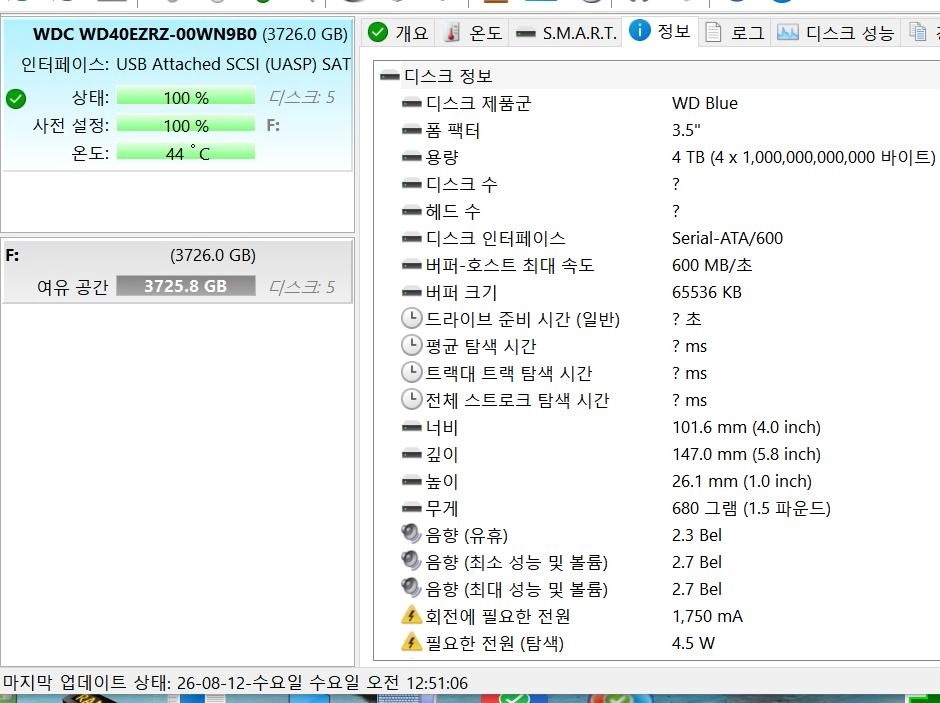Click clock icon beside 평균 탐색 시간
940x703 pixels.
pos(411,345)
